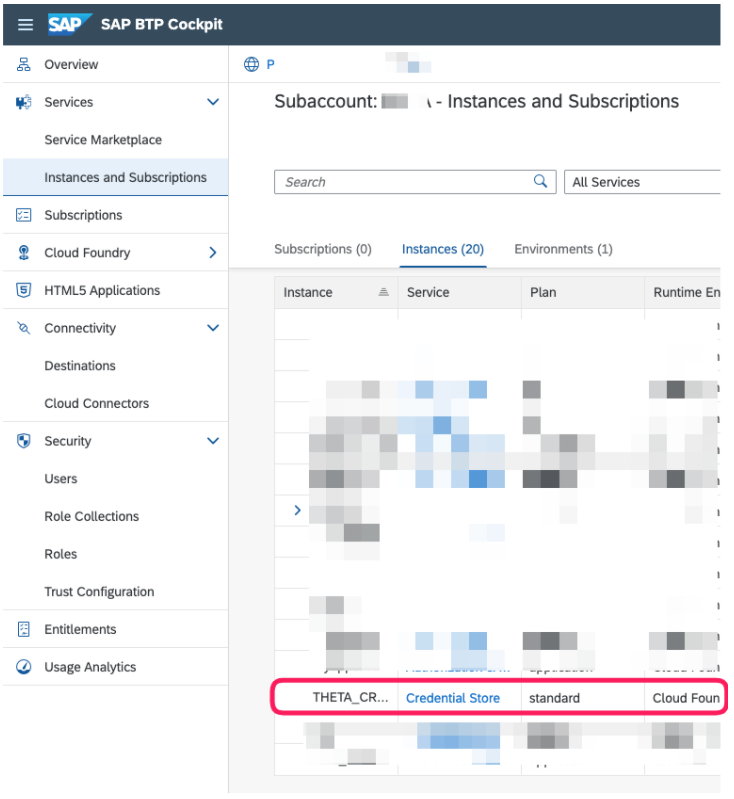The width and height of the screenshot is (734, 799).
Task: Collapse the Connectivity section chevron
Action: point(213,328)
